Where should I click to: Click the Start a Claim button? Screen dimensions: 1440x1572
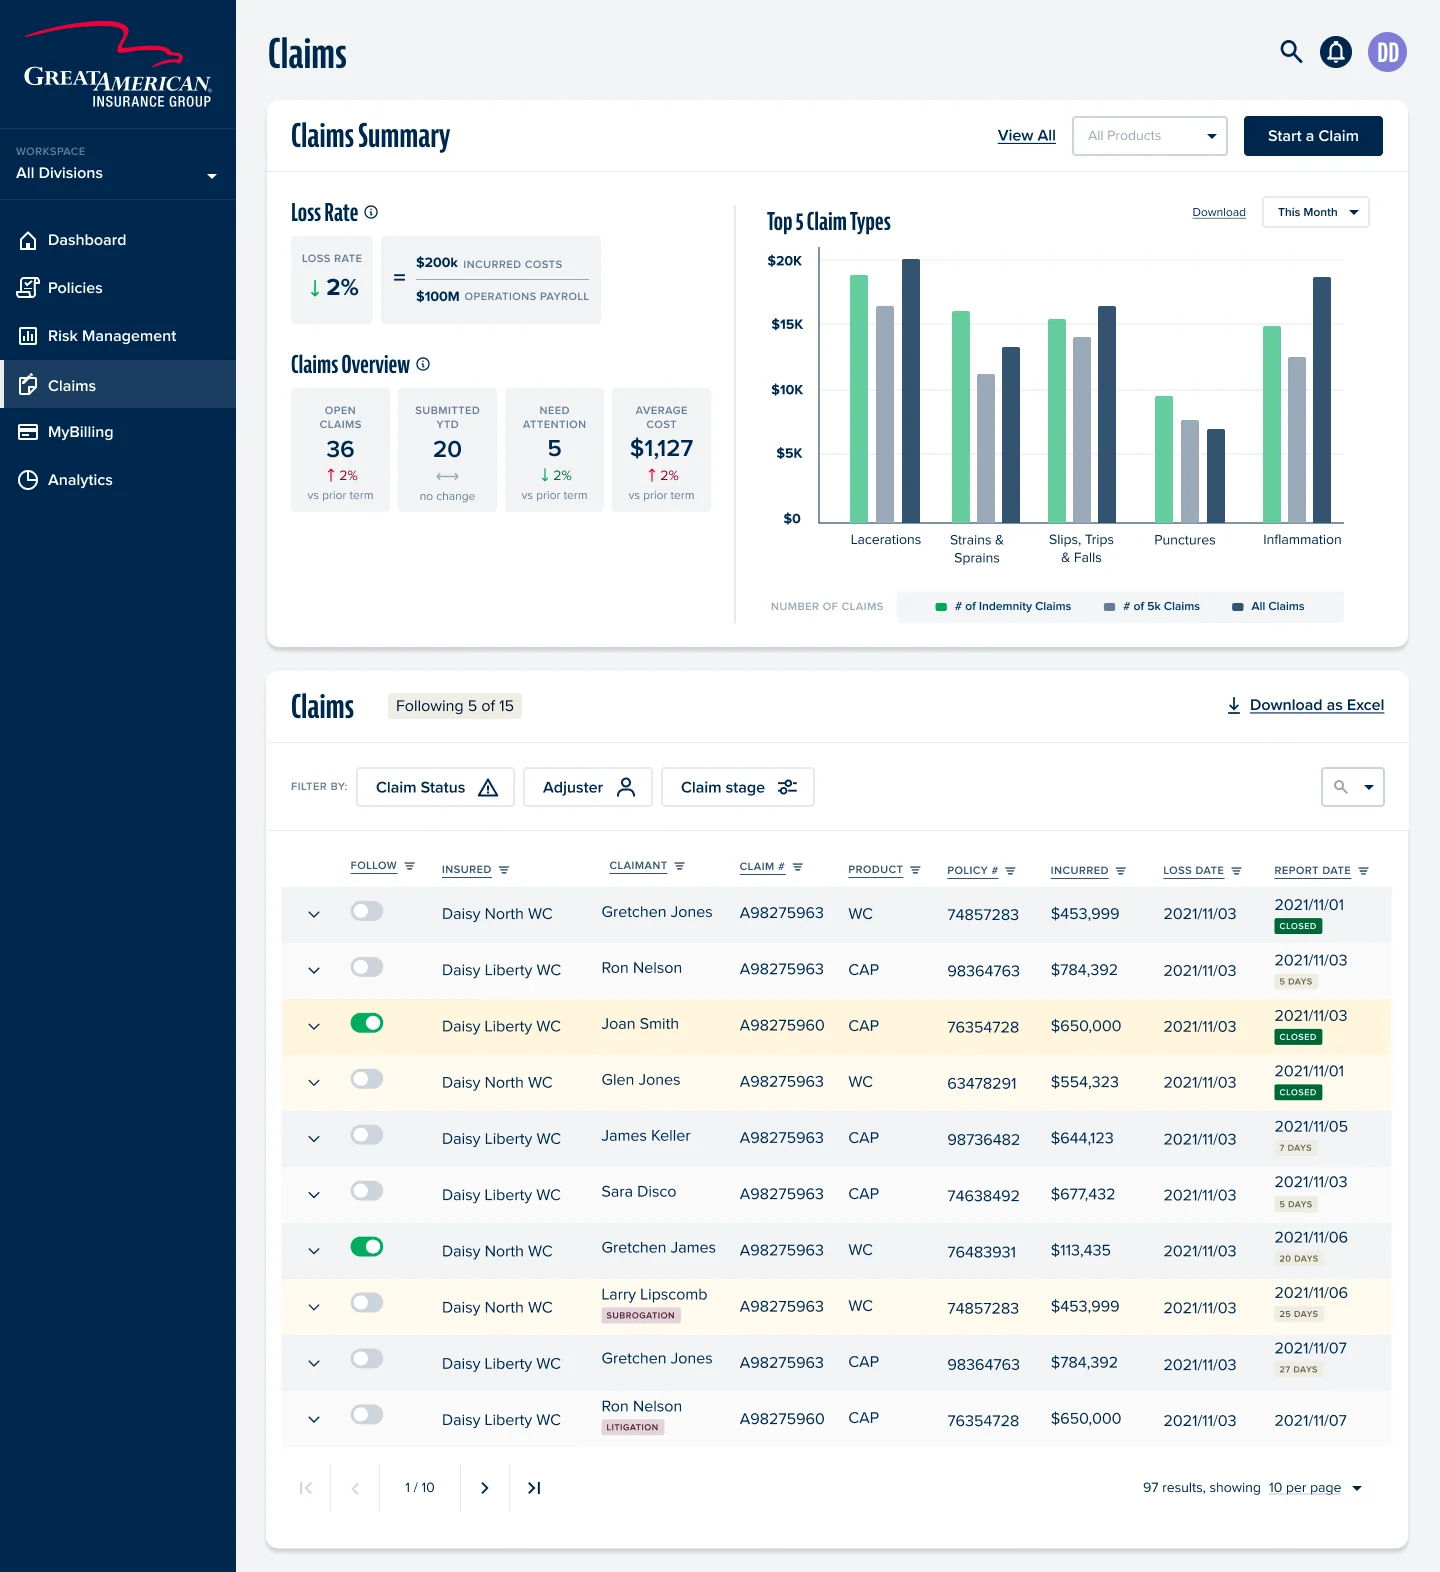coord(1313,136)
